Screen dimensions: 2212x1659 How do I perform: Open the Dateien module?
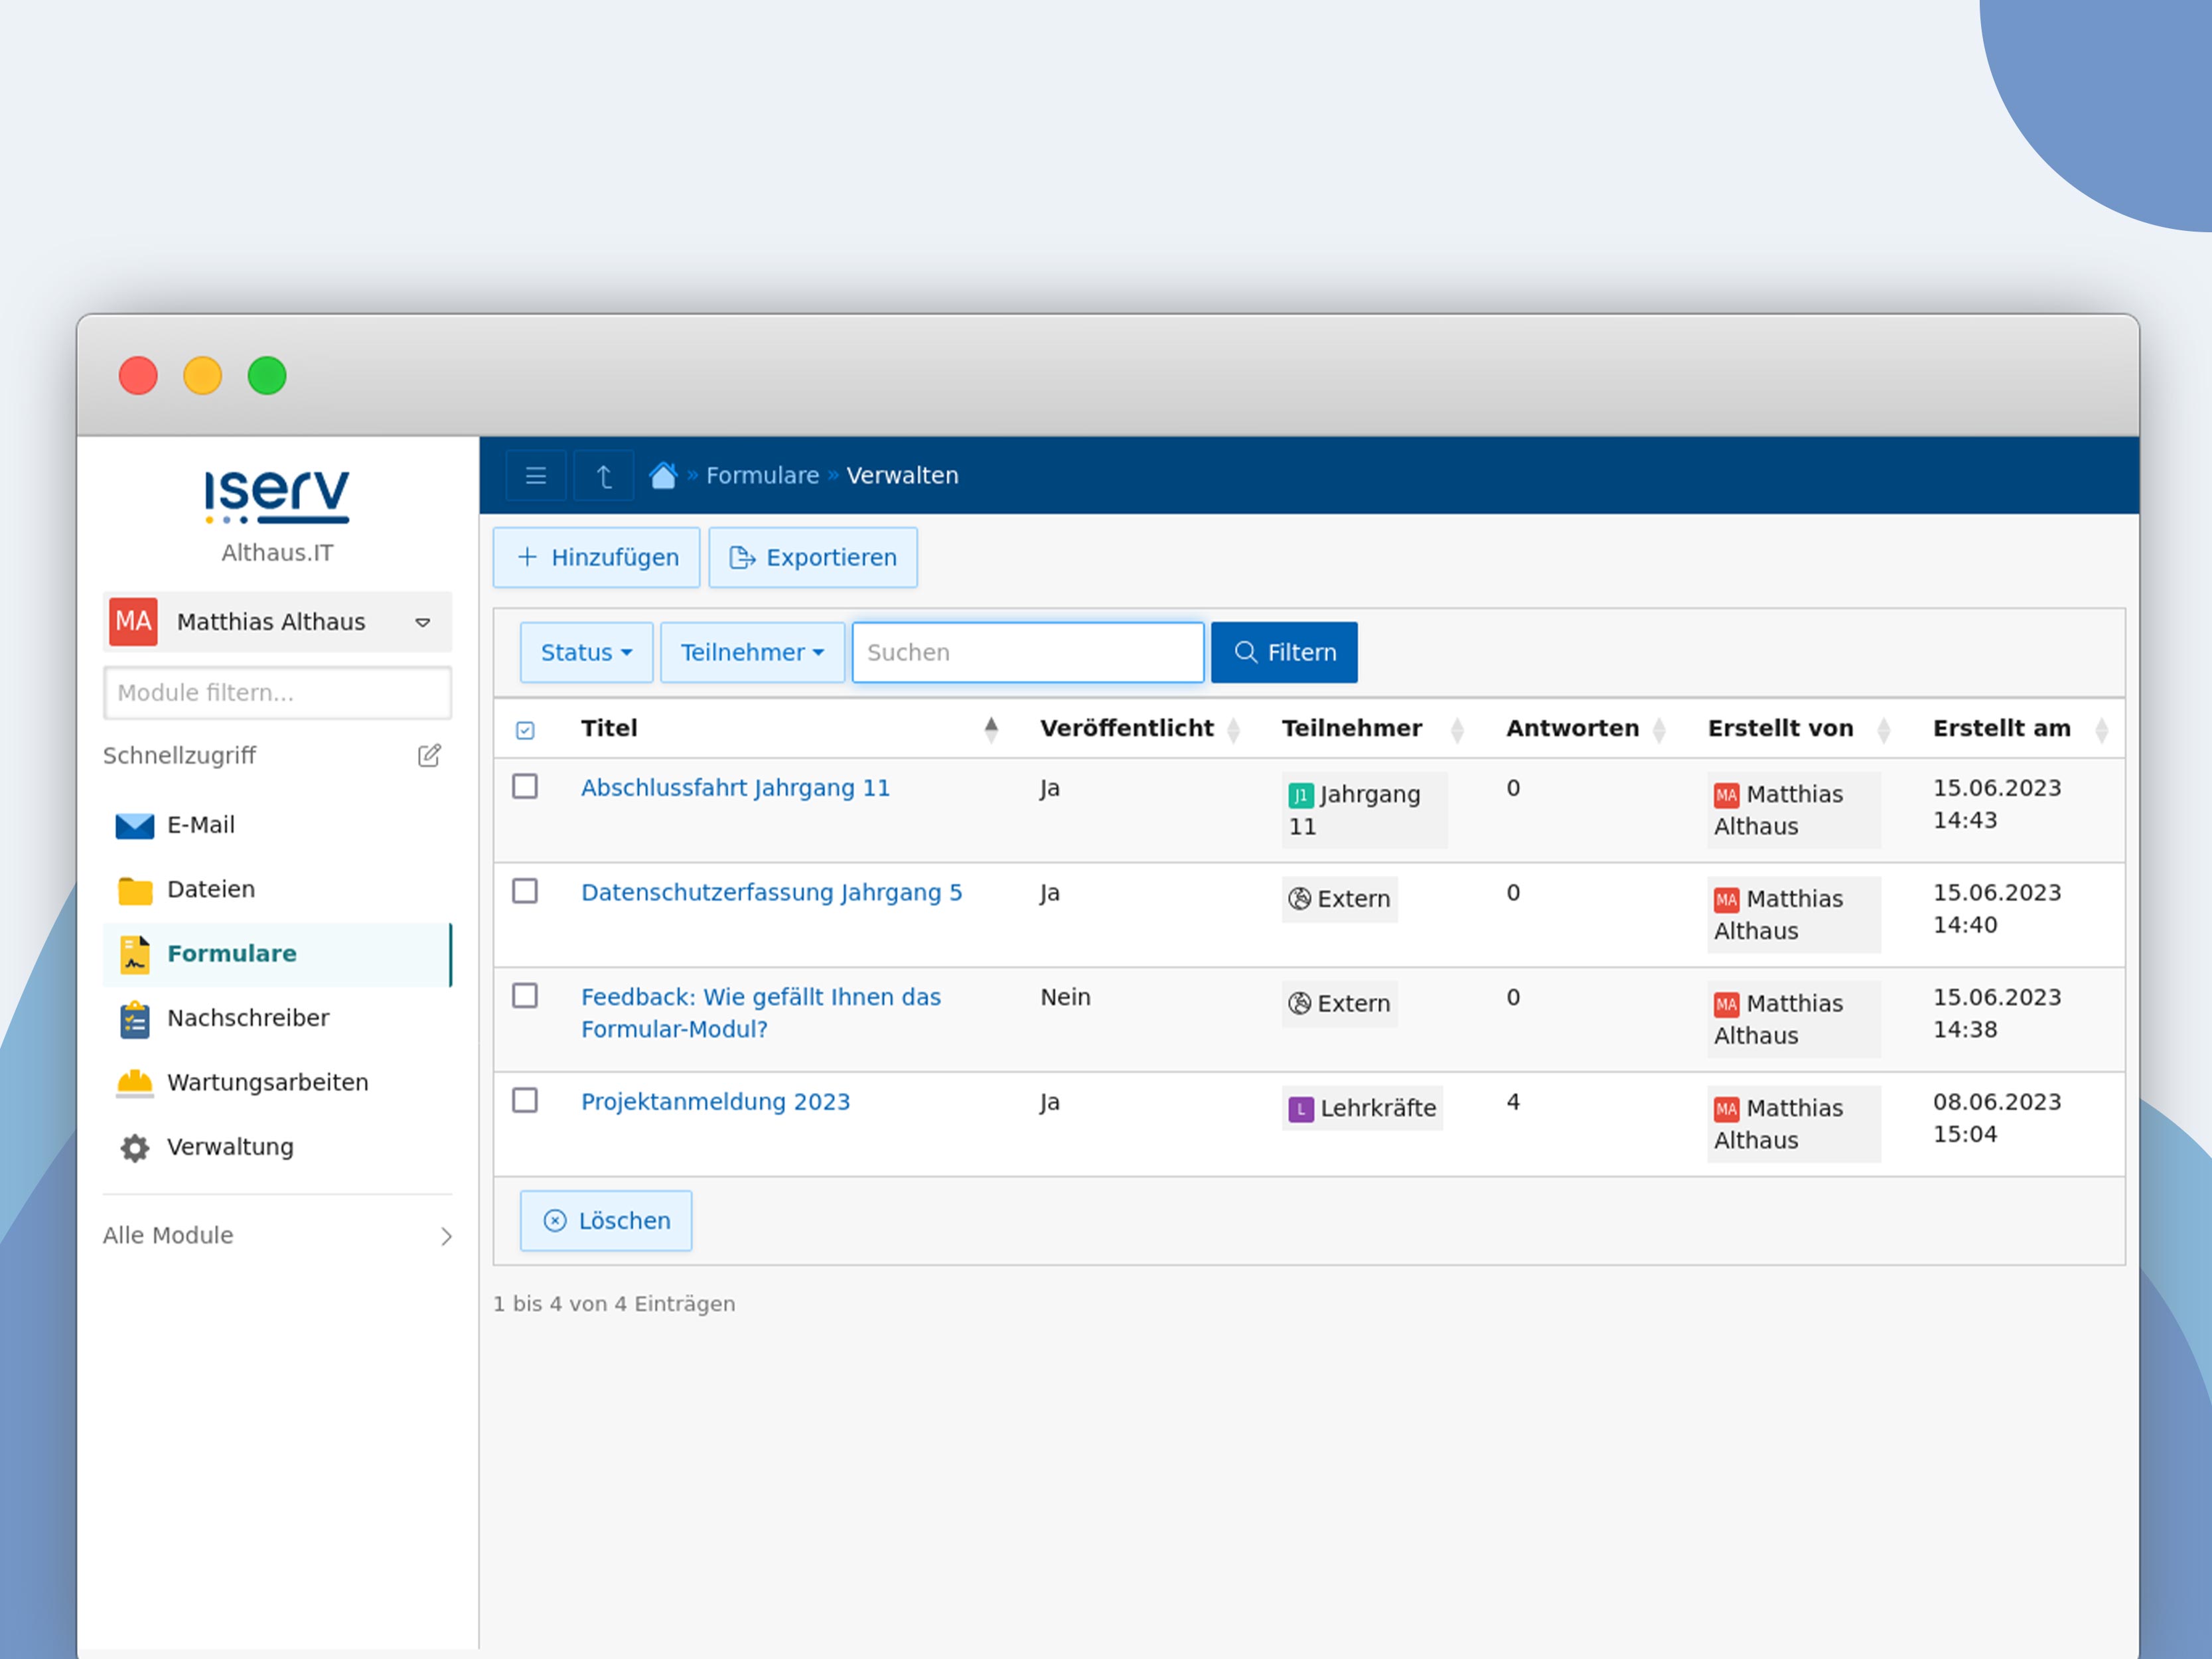point(277,889)
